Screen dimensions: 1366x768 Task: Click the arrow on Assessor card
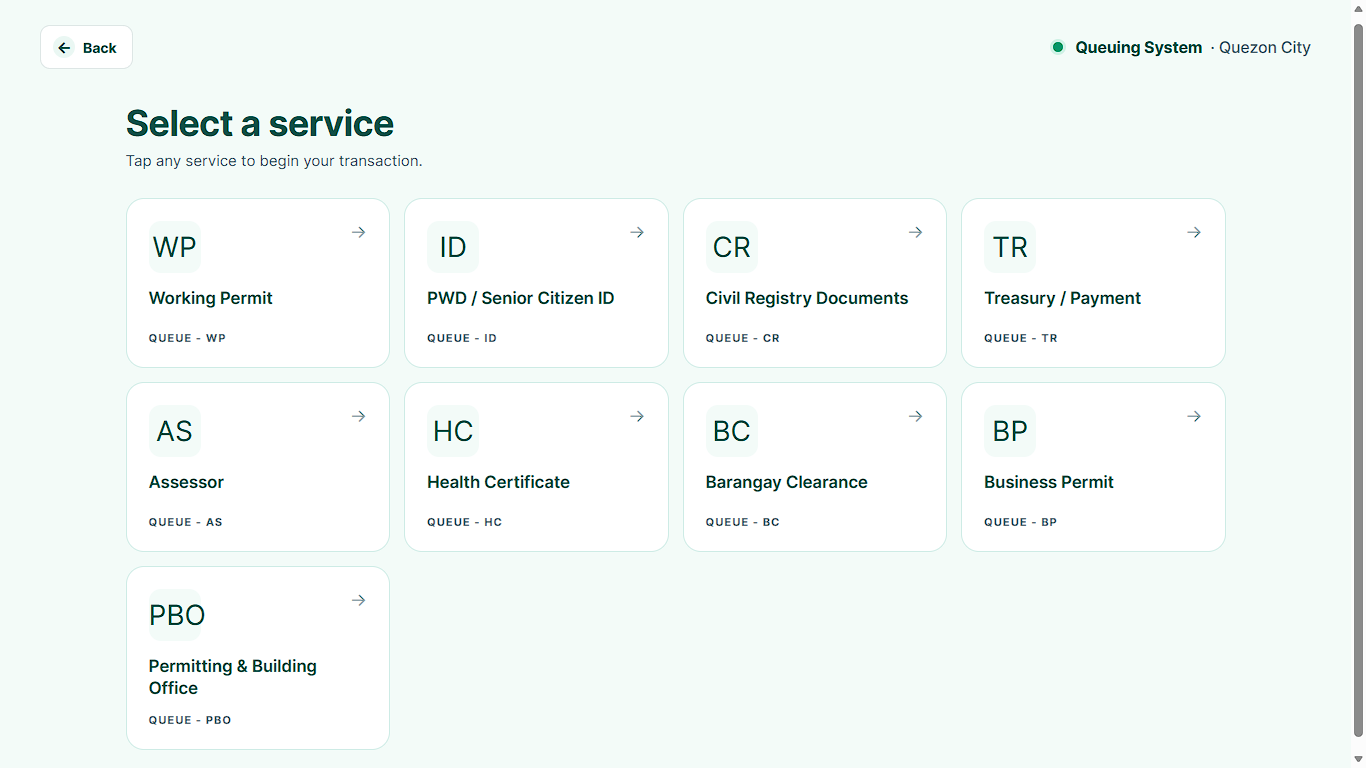[359, 416]
